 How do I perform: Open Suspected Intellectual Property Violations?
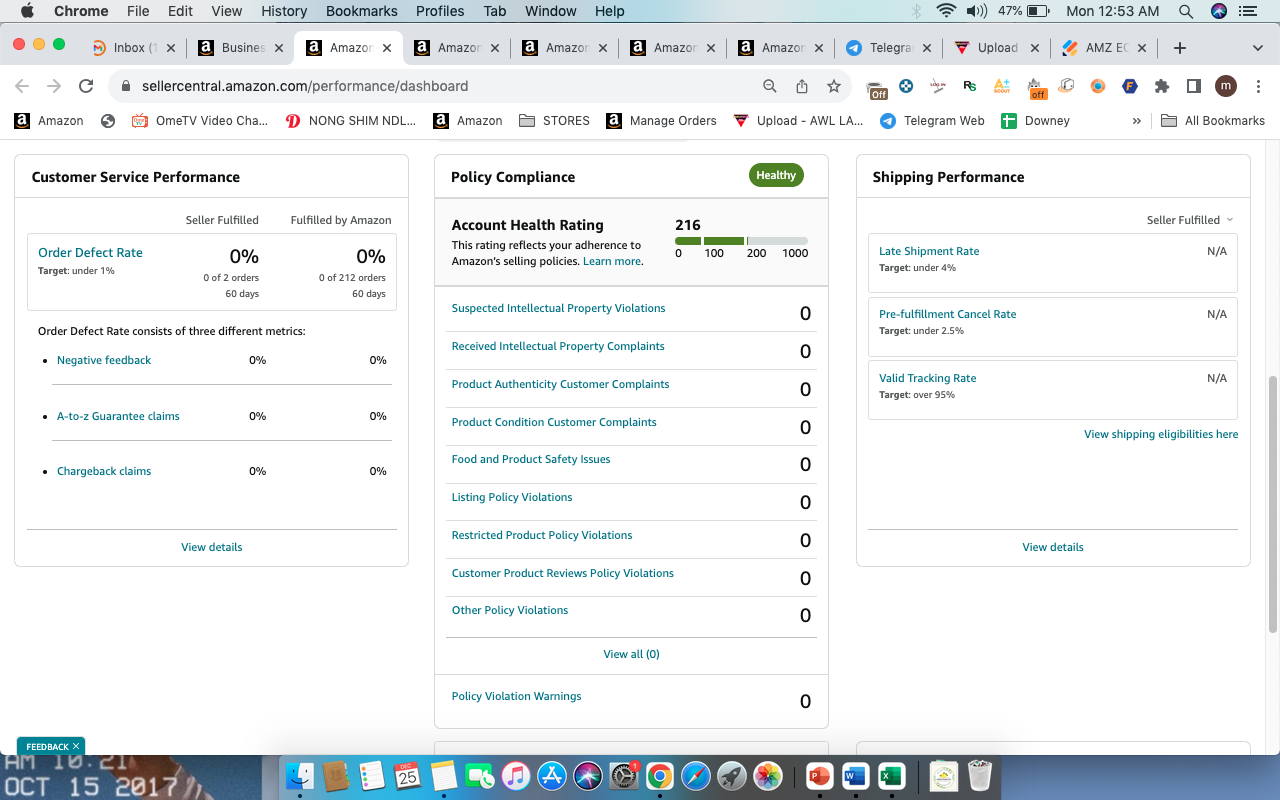pyautogui.click(x=558, y=308)
